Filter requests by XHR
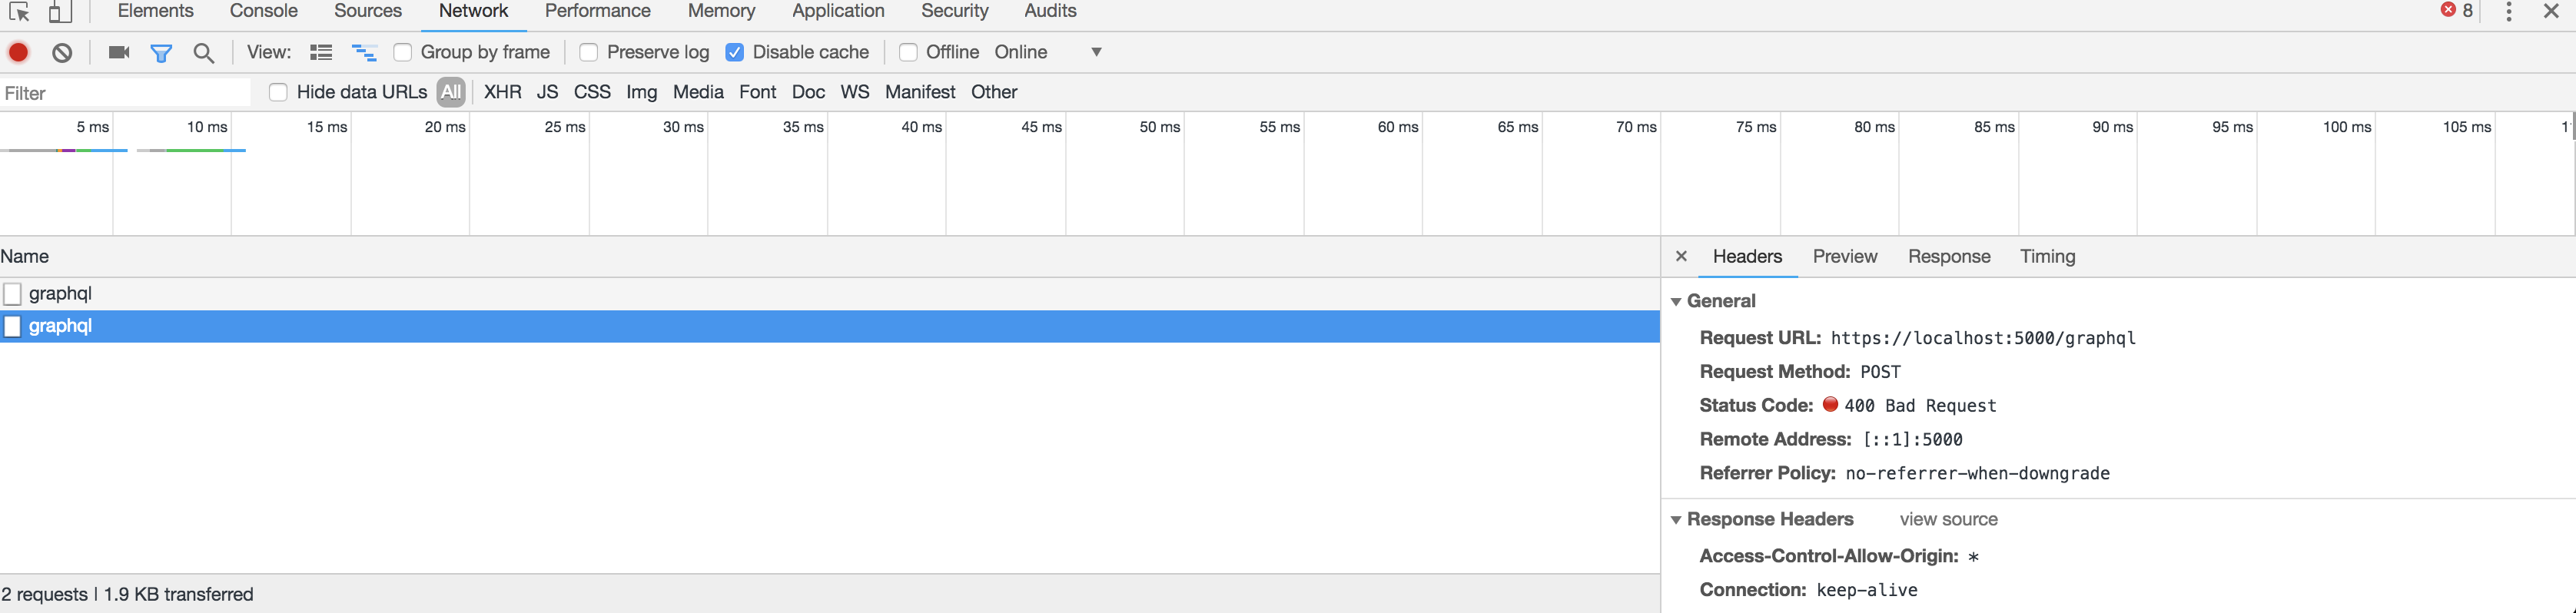 [503, 93]
